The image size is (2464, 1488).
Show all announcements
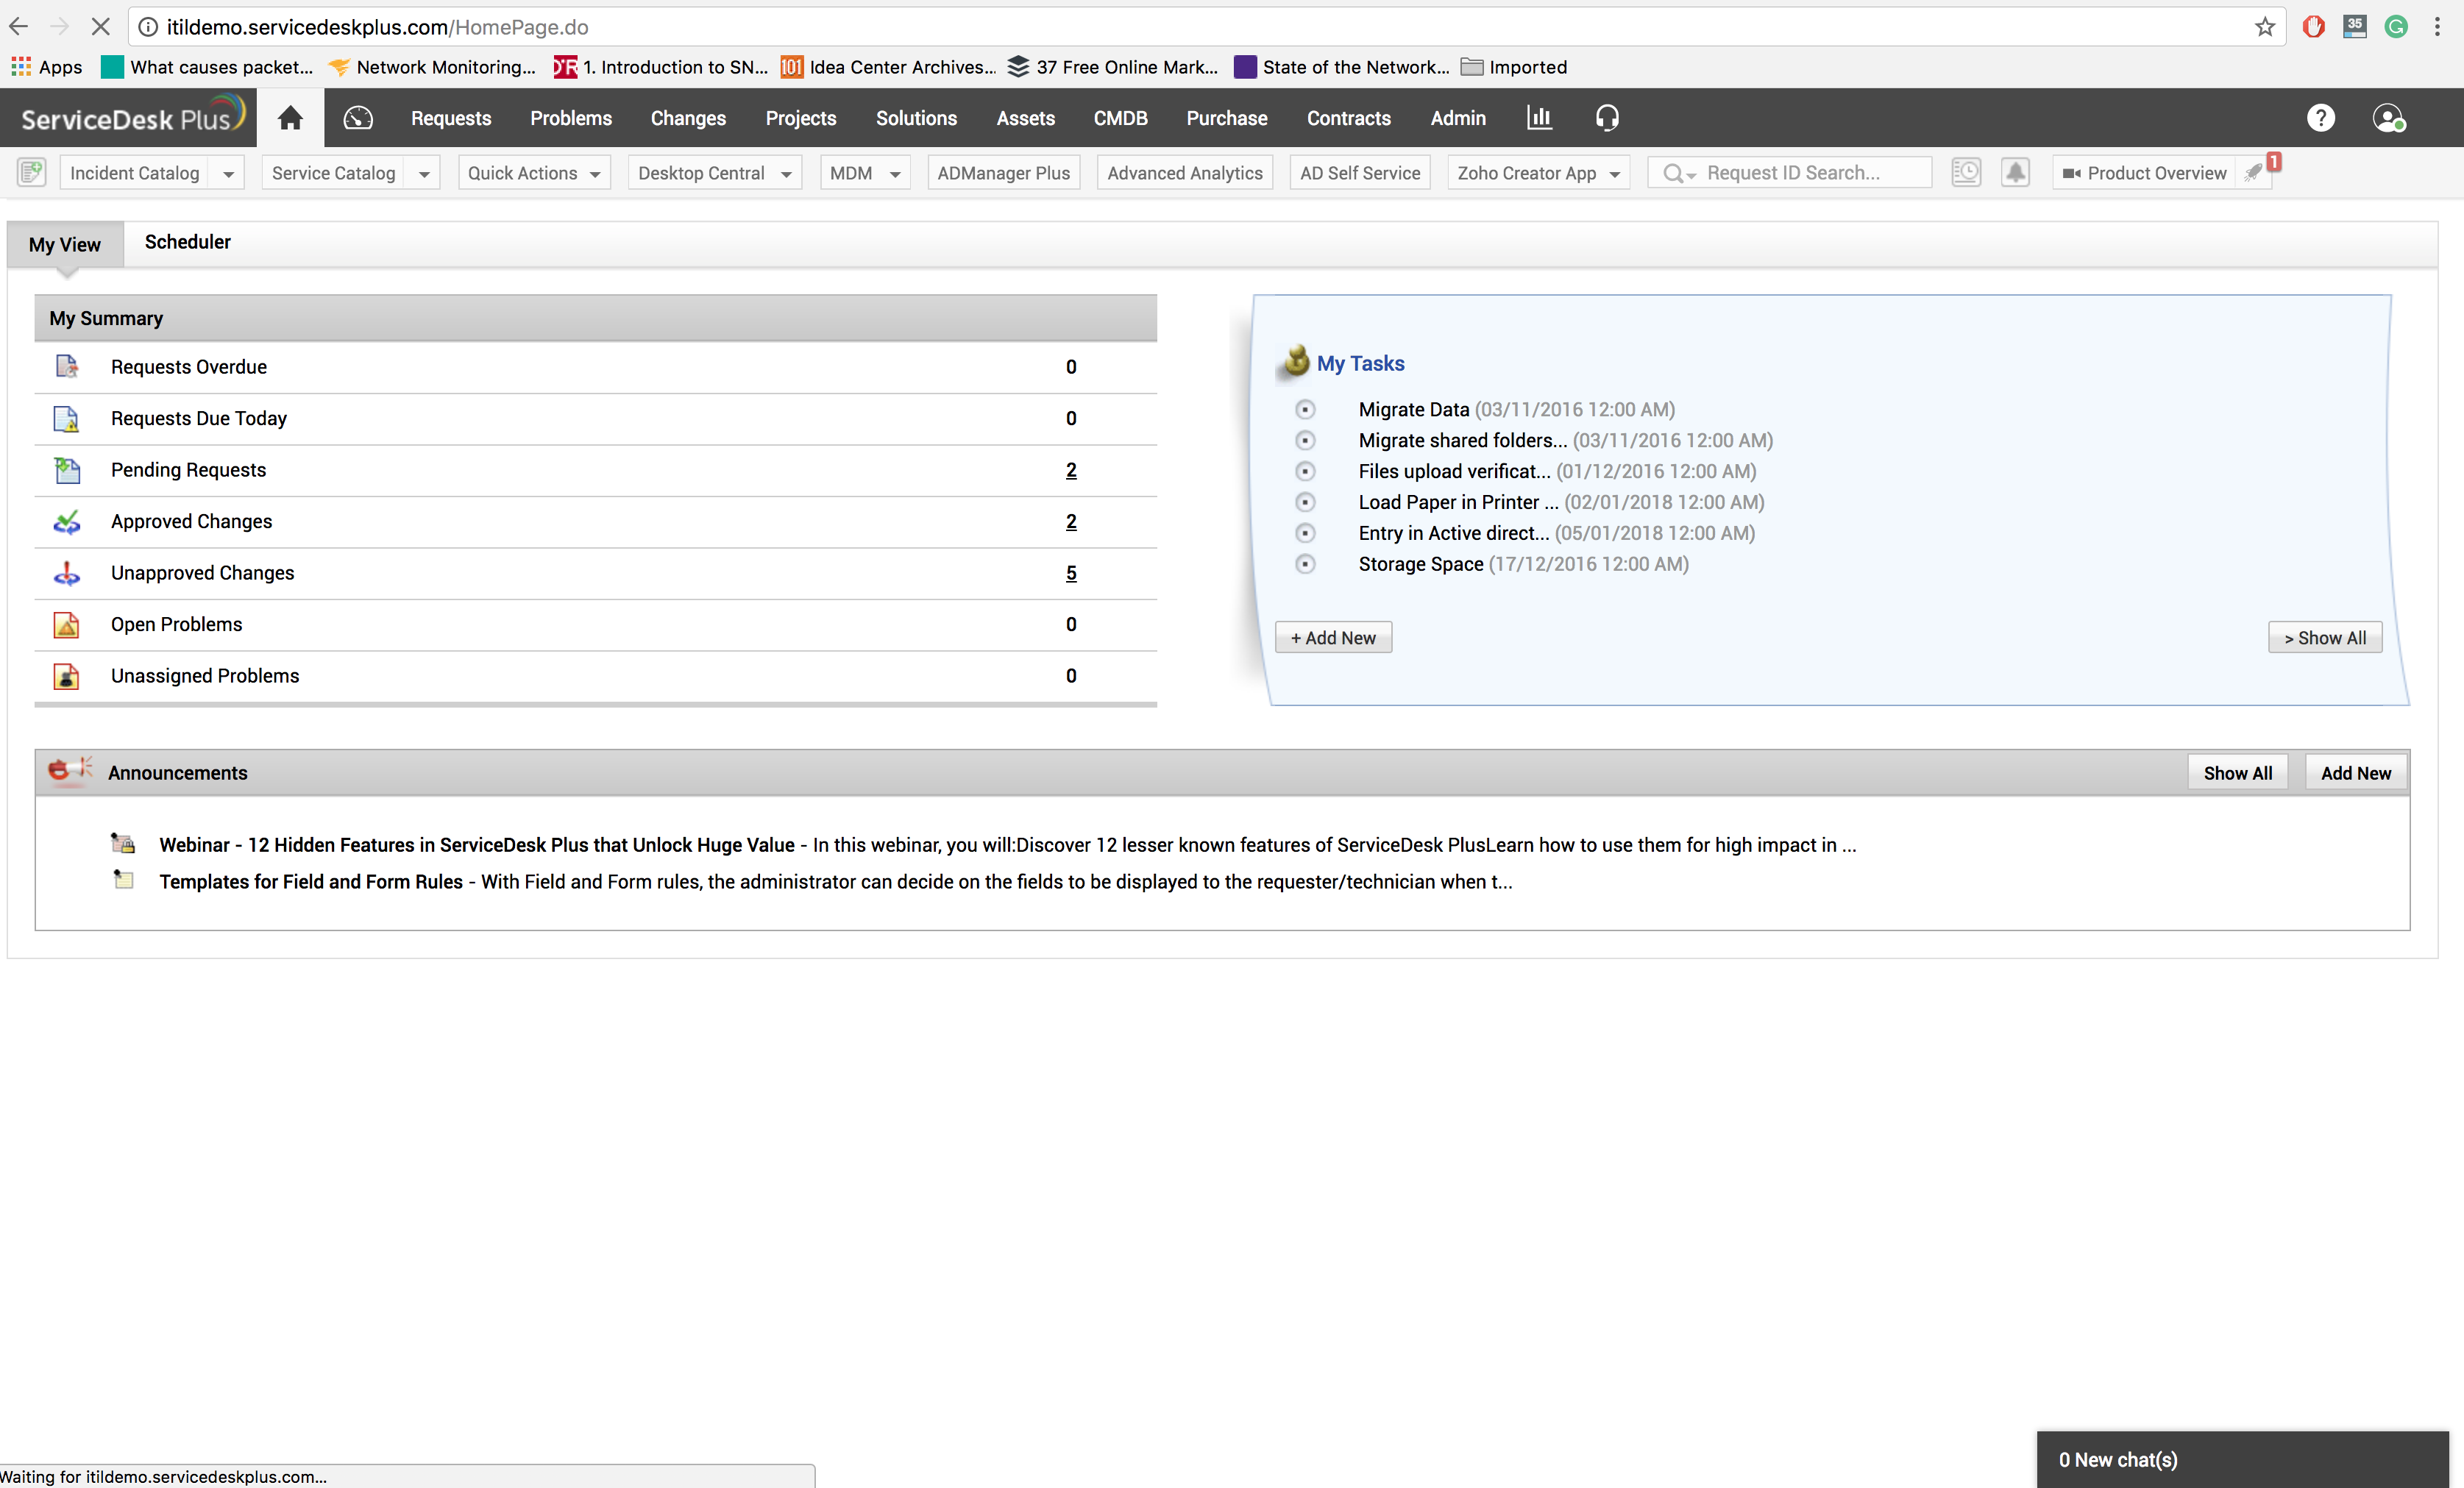[2237, 773]
